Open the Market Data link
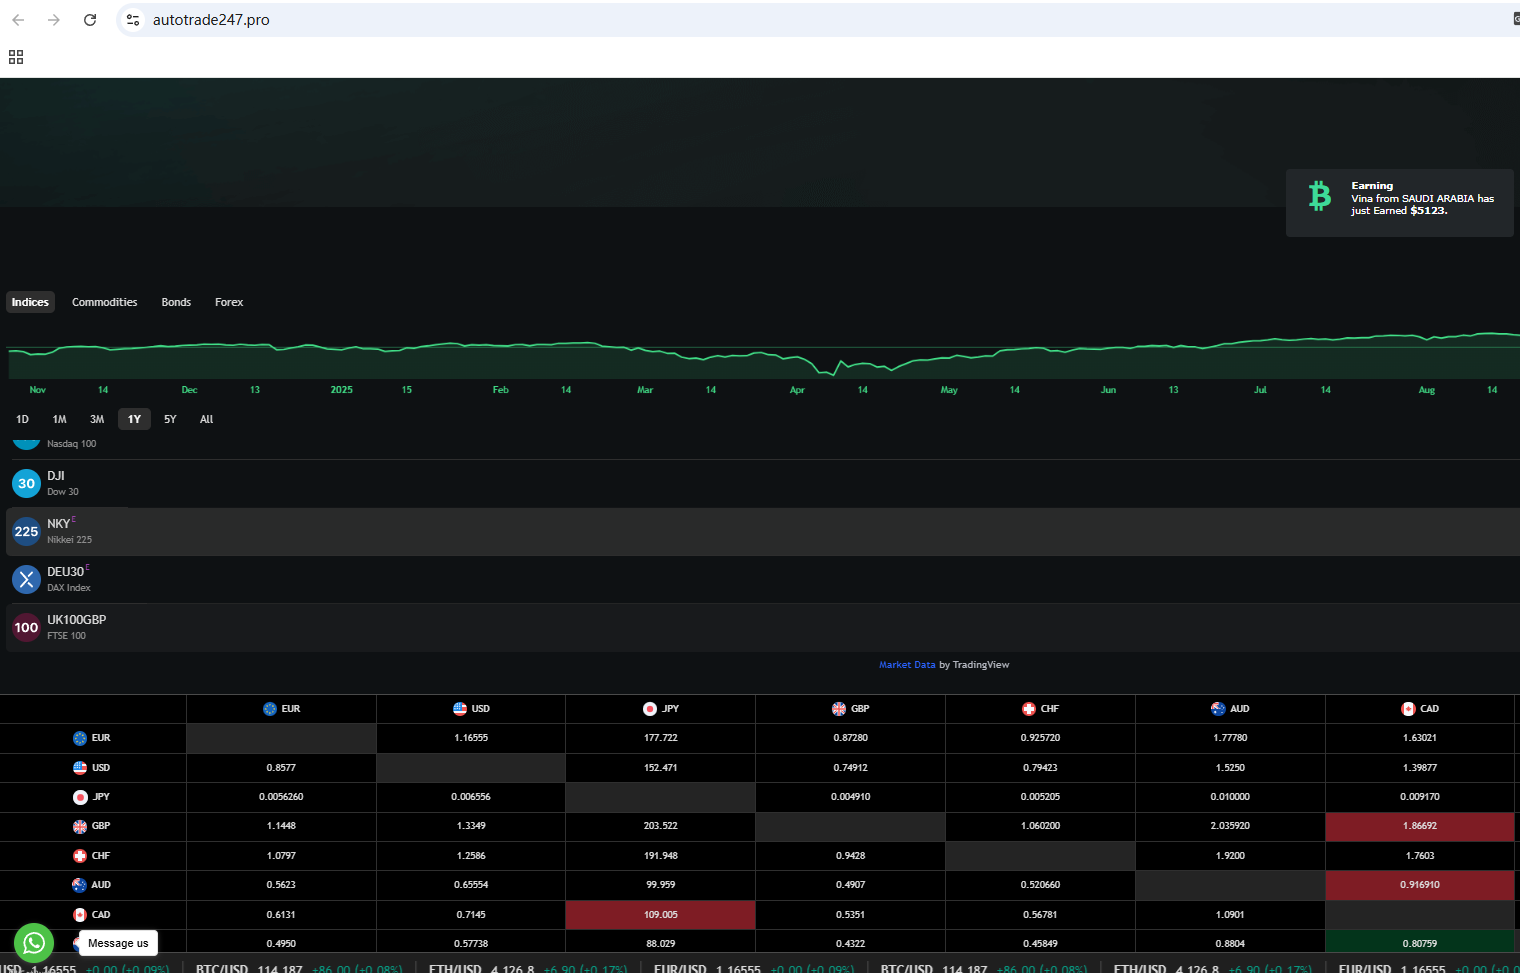Viewport: 1520px width, 973px height. [x=907, y=665]
